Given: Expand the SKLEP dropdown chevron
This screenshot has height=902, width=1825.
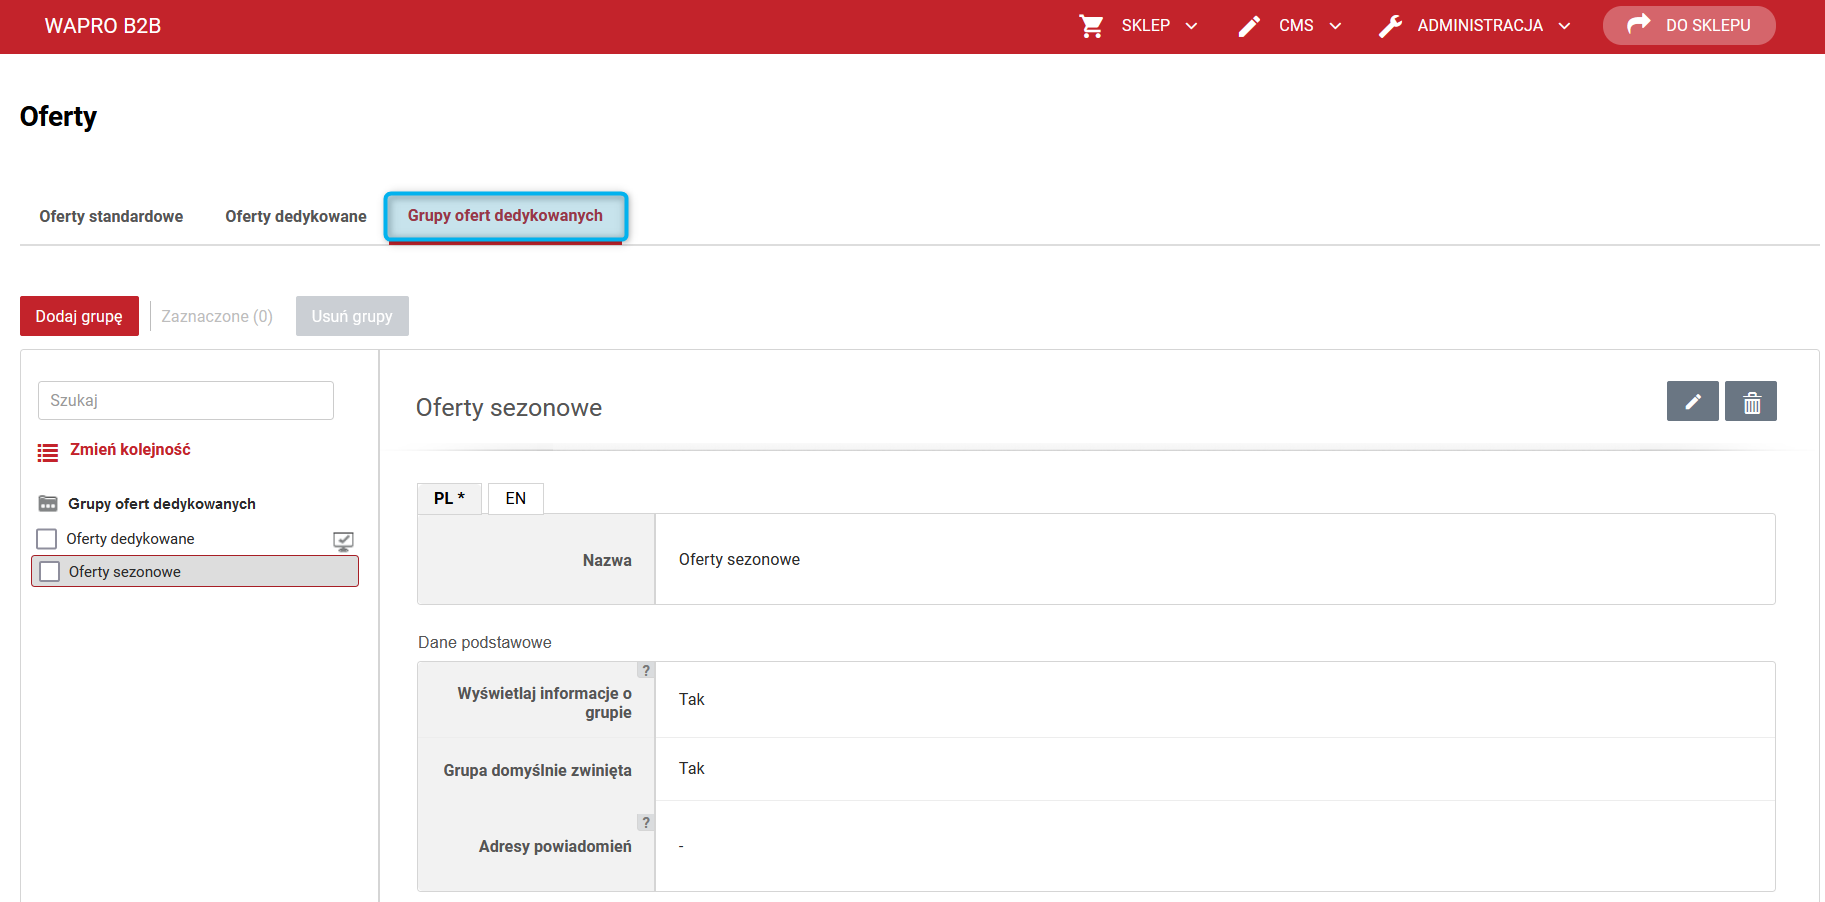Looking at the screenshot, I should (1192, 26).
